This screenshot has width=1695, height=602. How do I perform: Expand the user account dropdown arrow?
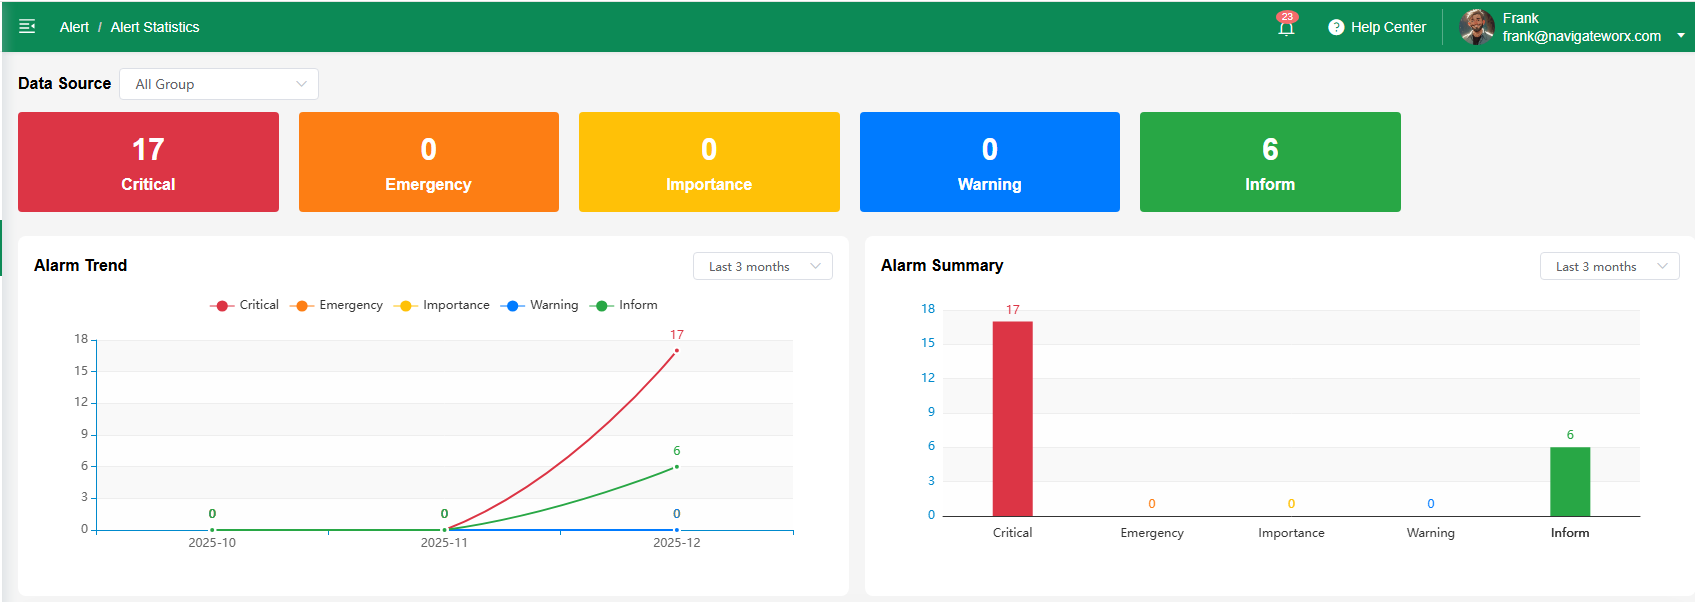(1680, 36)
